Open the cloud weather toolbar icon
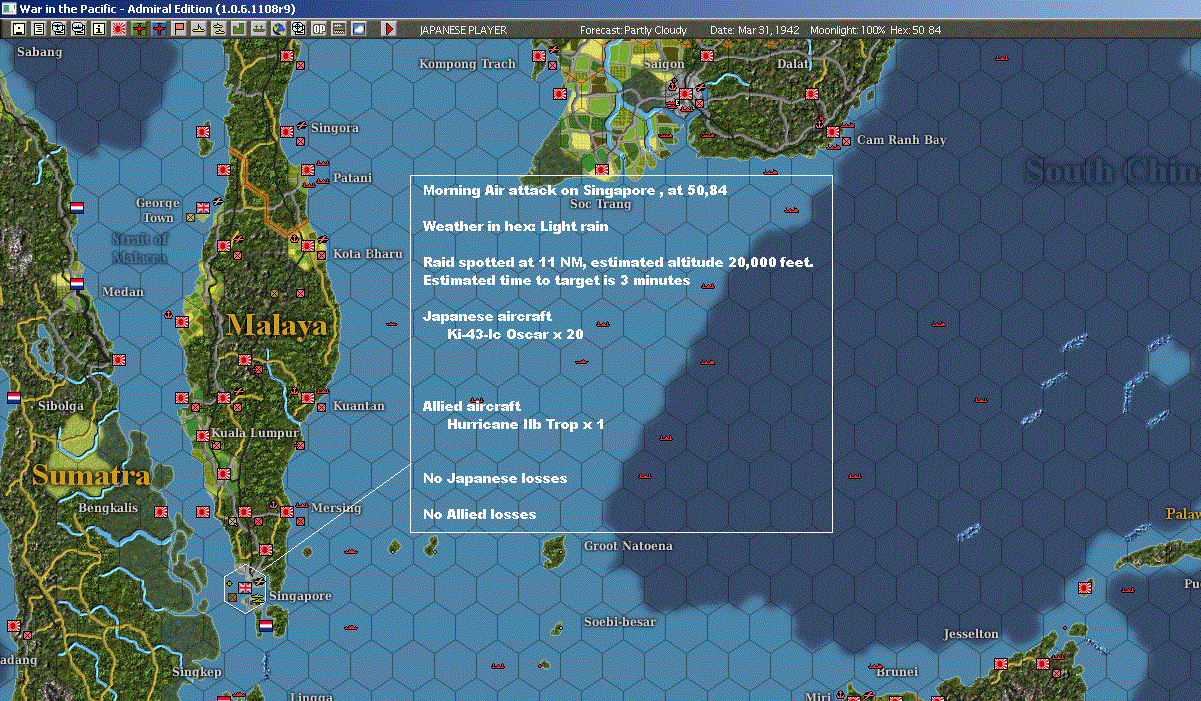This screenshot has height=701, width=1201. [358, 29]
